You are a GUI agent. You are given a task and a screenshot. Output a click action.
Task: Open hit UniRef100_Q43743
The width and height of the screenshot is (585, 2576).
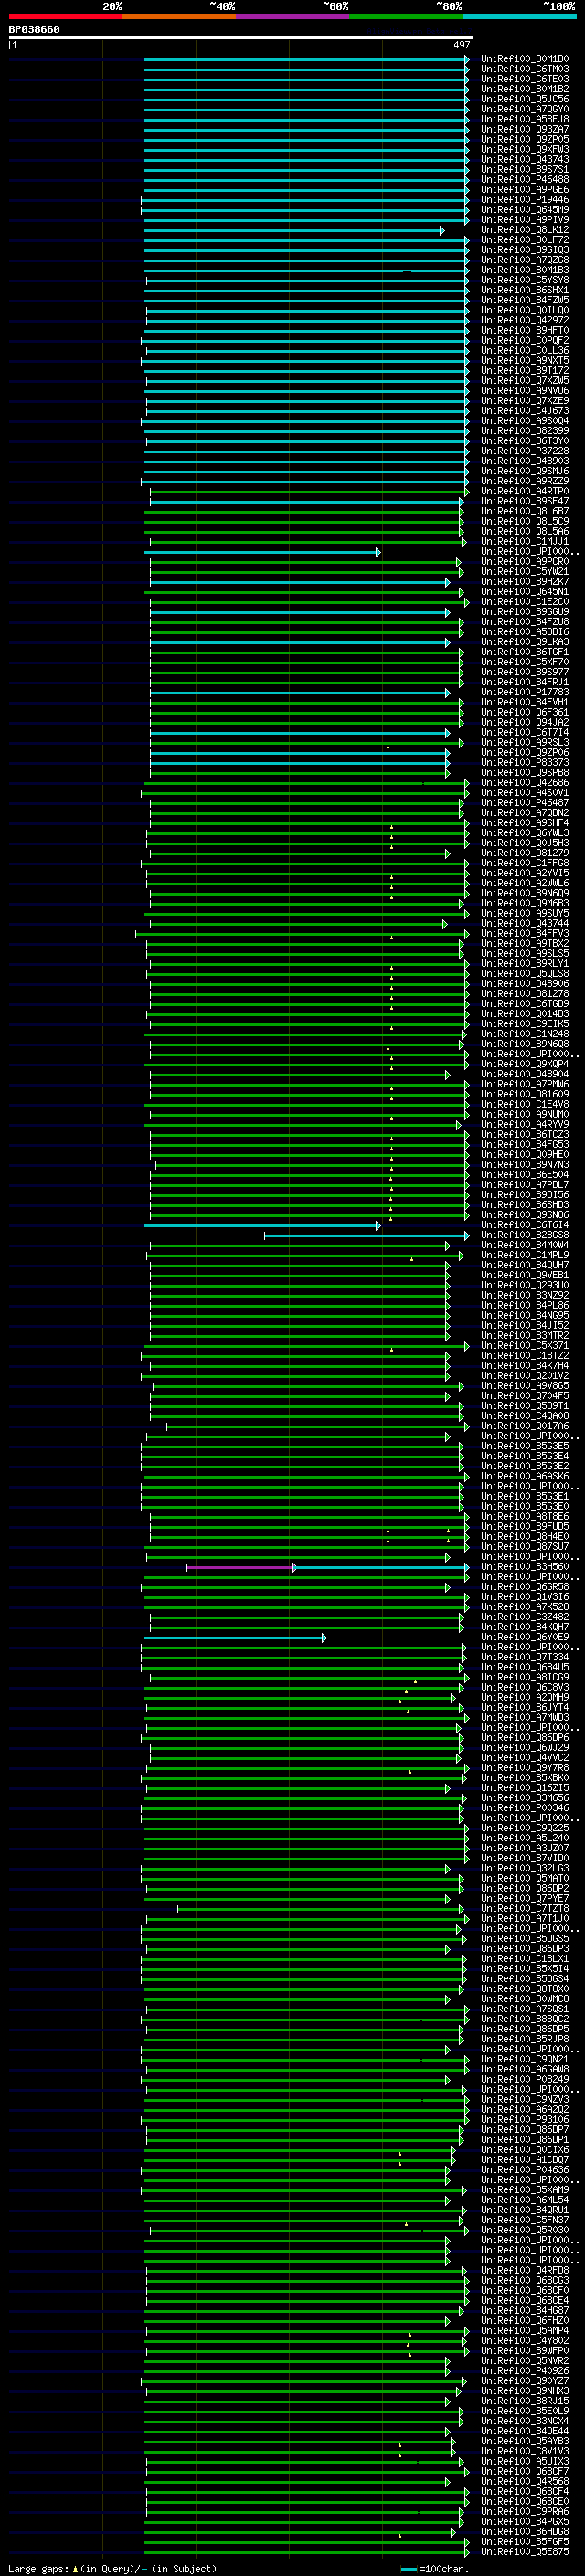524,159
